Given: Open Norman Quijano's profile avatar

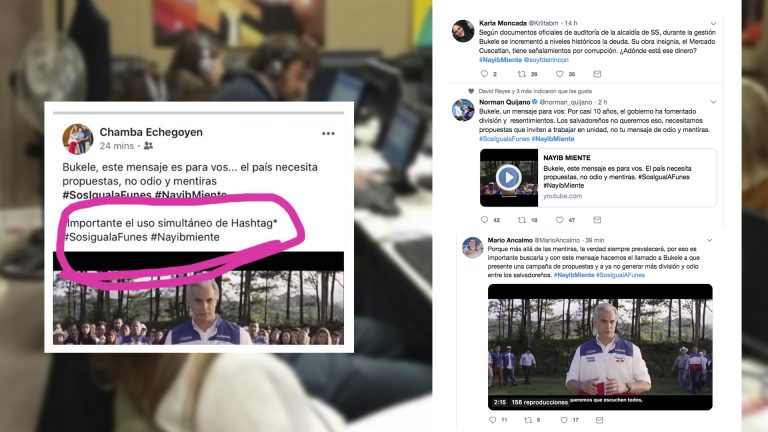Looking at the screenshot, I should point(463,109).
